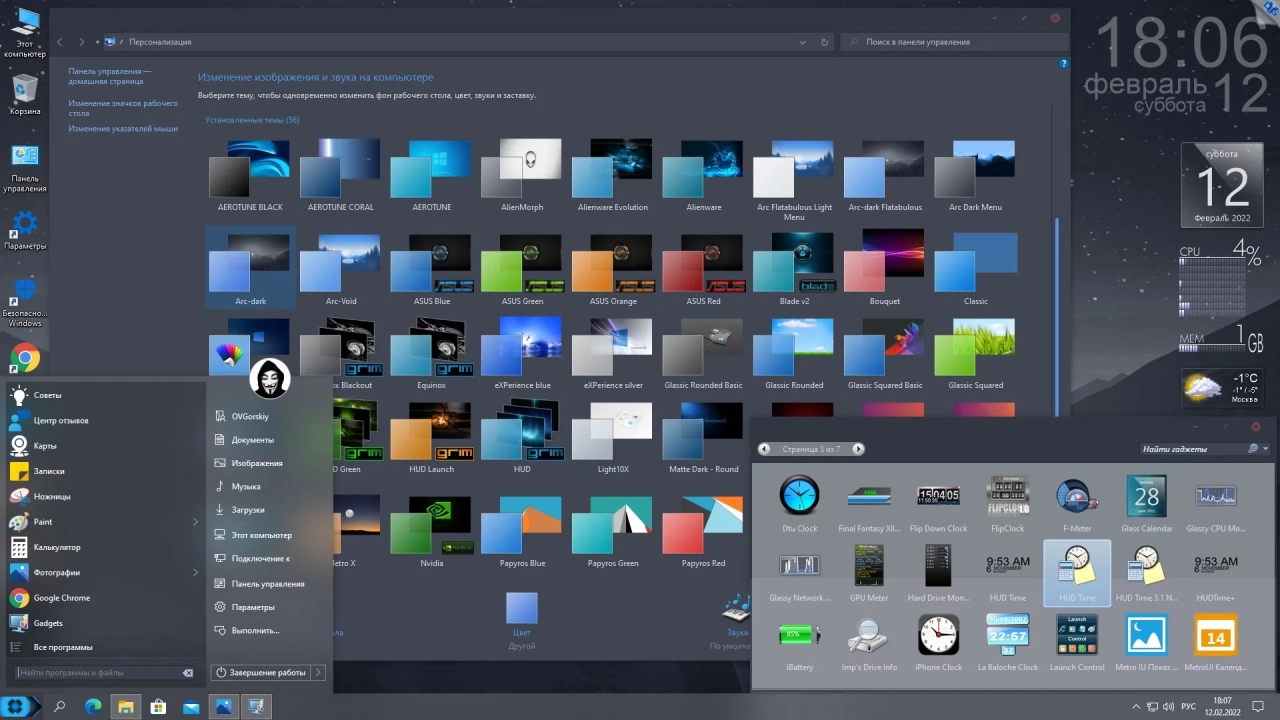Select the ASUS Green theme

click(522, 270)
